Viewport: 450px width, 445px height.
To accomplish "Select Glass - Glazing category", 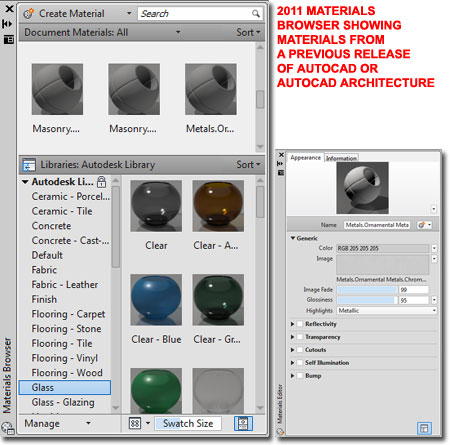I will pyautogui.click(x=63, y=402).
